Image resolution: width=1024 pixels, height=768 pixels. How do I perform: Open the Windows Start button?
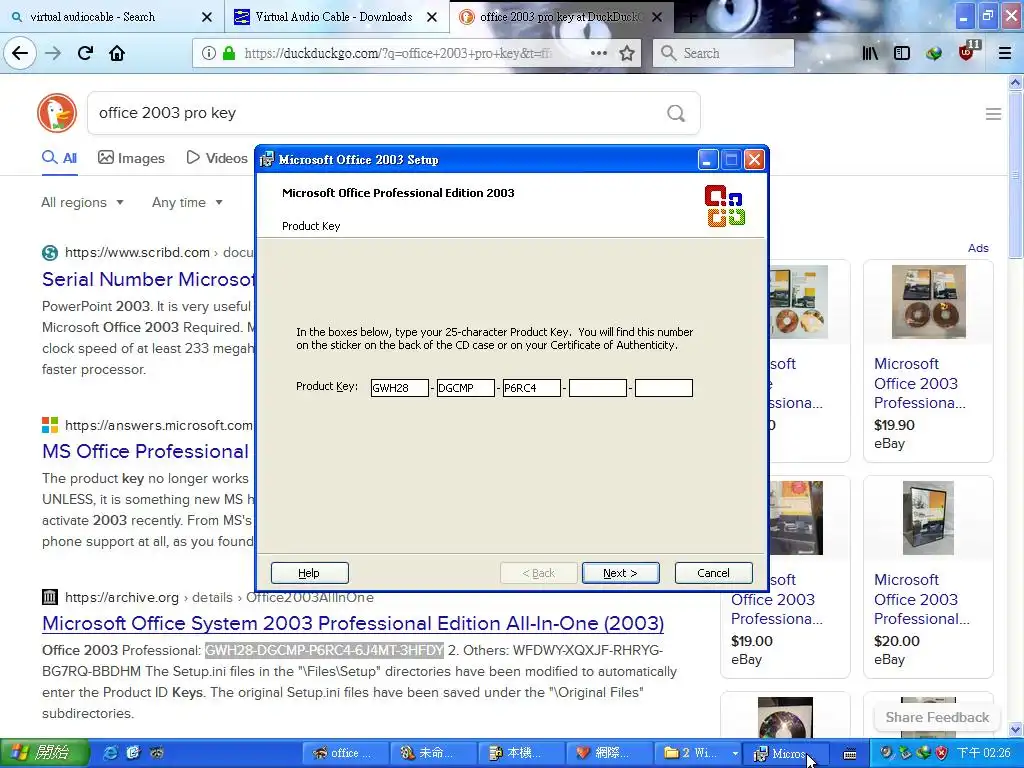[x=44, y=753]
